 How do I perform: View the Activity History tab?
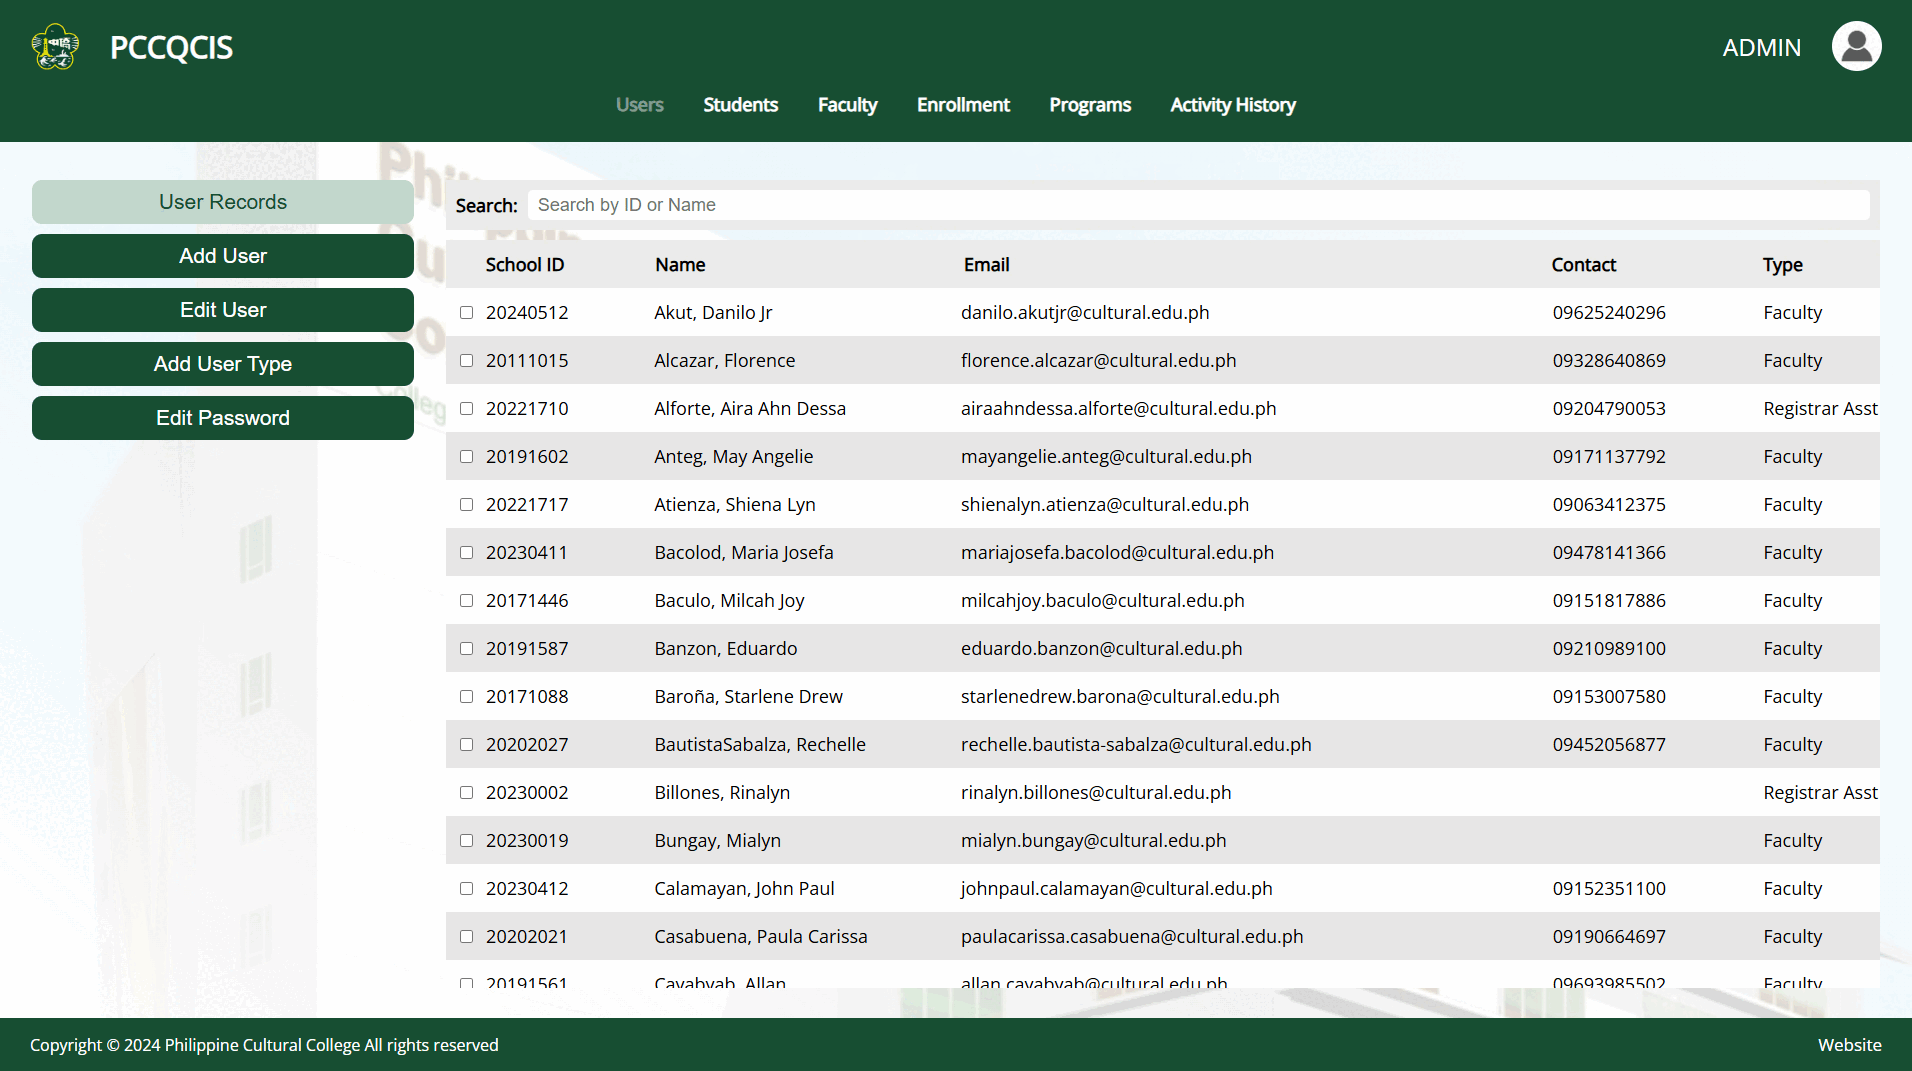(x=1233, y=105)
